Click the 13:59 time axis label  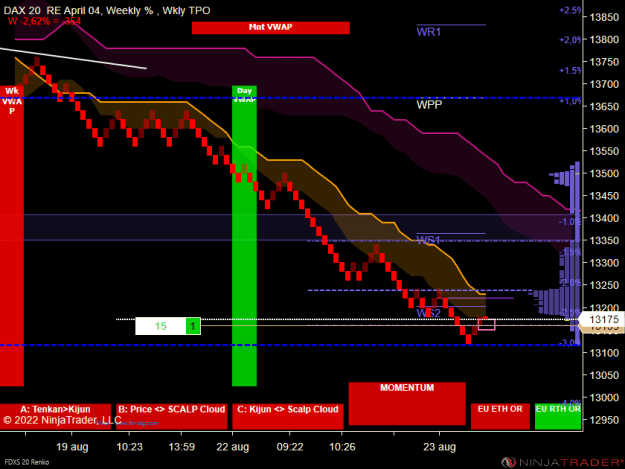181,447
